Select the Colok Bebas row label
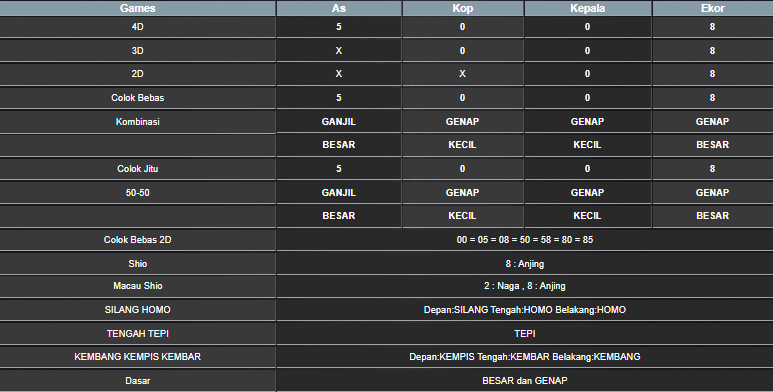Screen dimensions: 773x392 pos(138,98)
